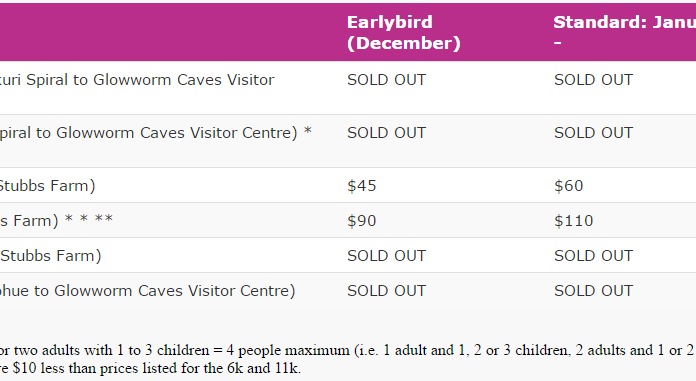The height and width of the screenshot is (381, 696).
Task: Select the $45 Earlybird price cell
Action: (362, 186)
